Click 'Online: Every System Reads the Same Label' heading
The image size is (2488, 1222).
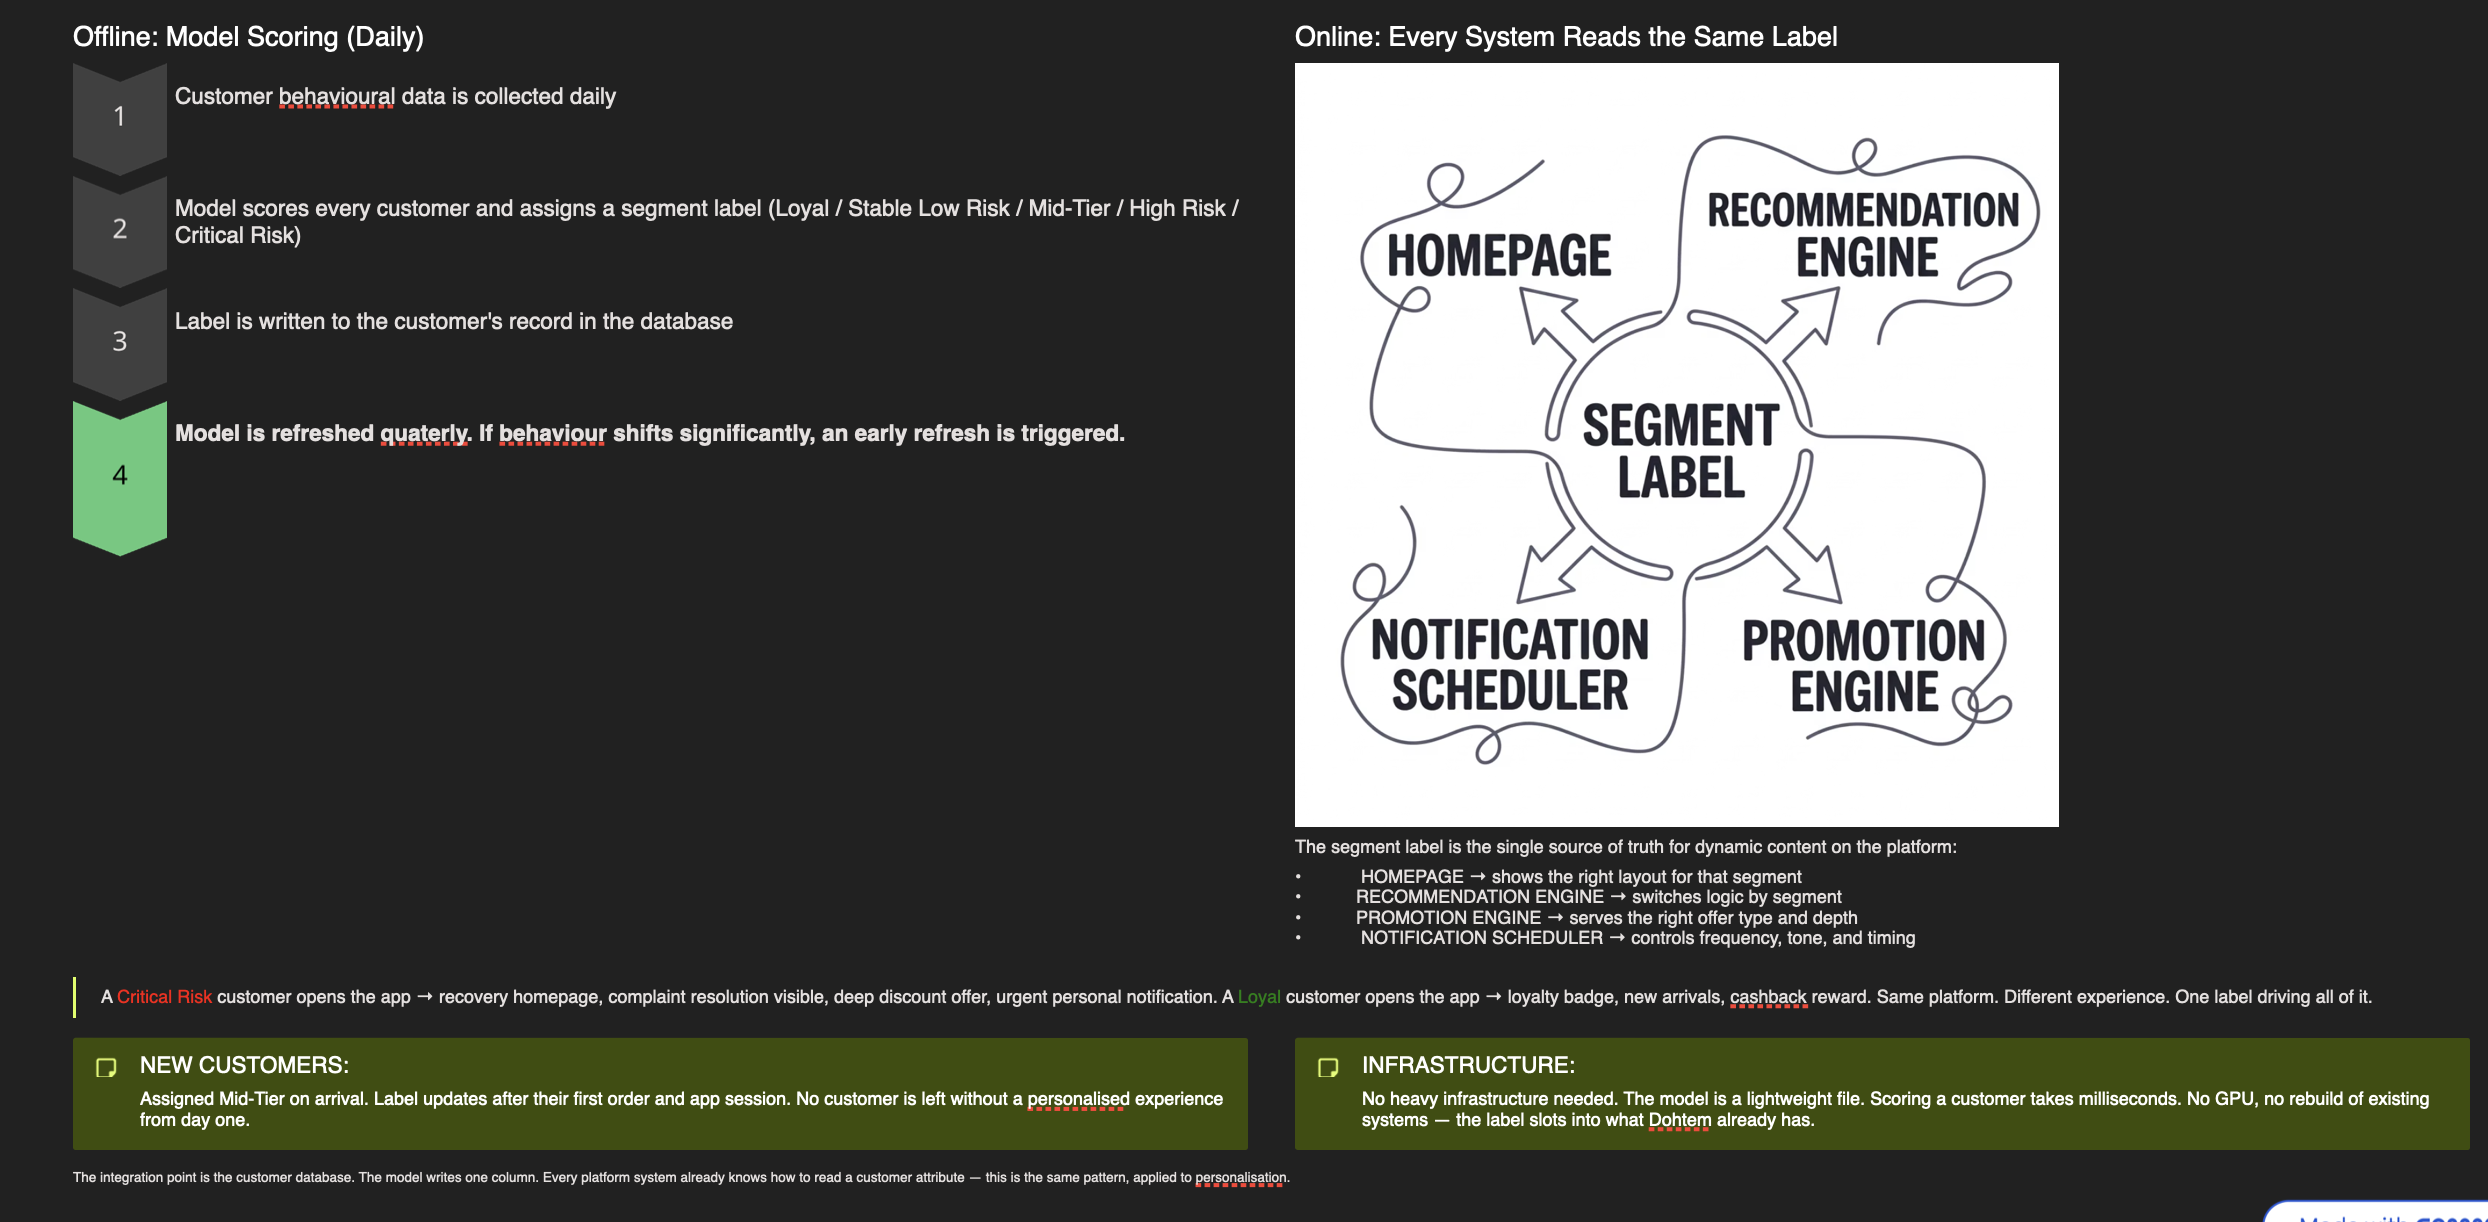click(1565, 37)
